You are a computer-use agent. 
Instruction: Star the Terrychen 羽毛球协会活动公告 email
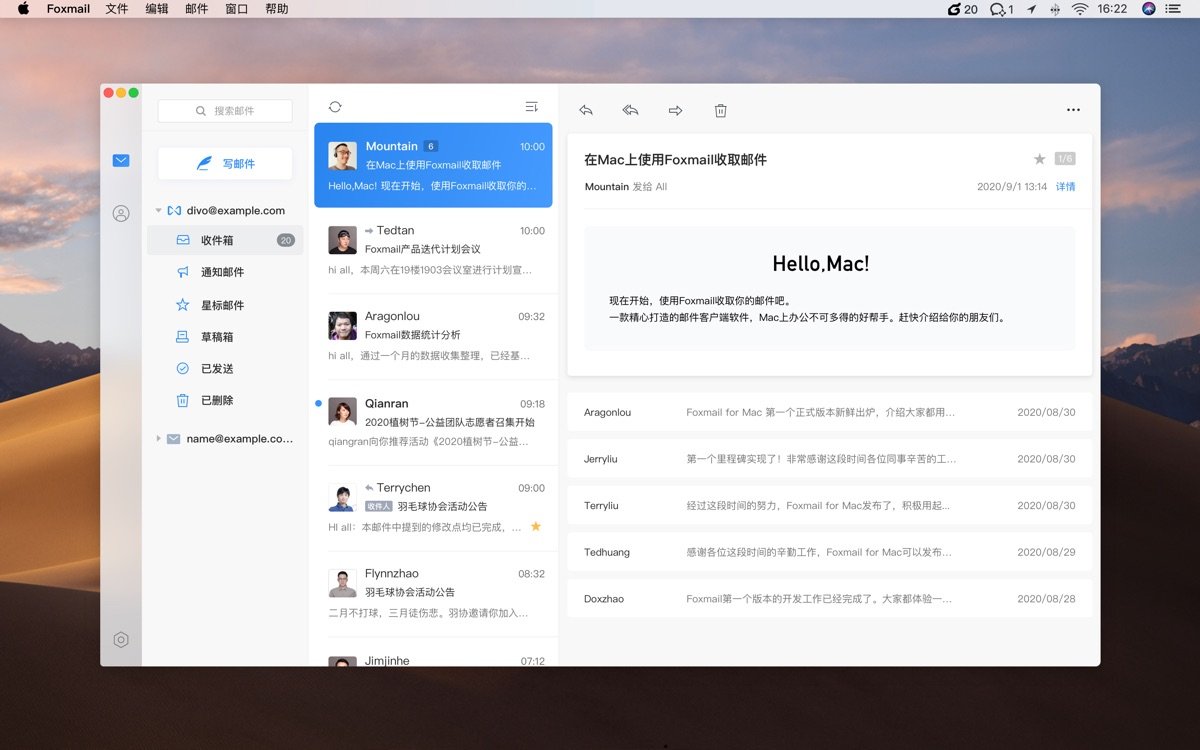[x=536, y=525]
